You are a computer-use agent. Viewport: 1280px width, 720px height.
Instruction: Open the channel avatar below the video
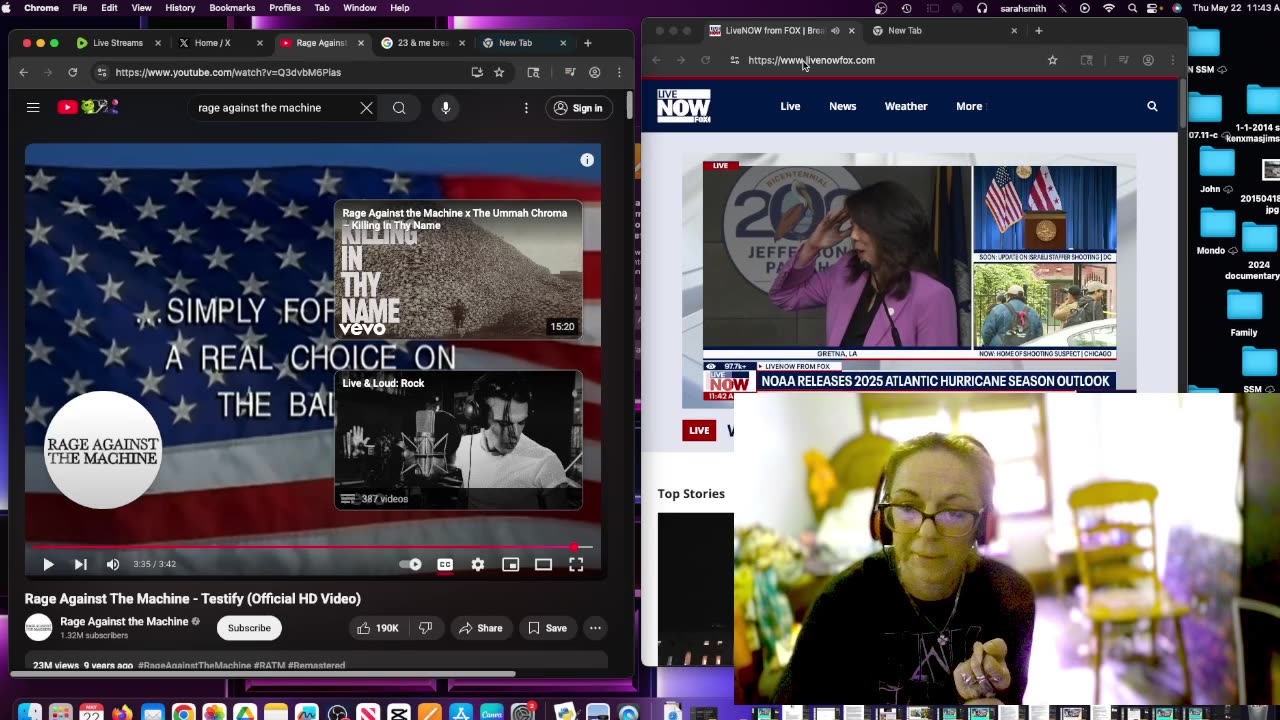pyautogui.click(x=39, y=627)
